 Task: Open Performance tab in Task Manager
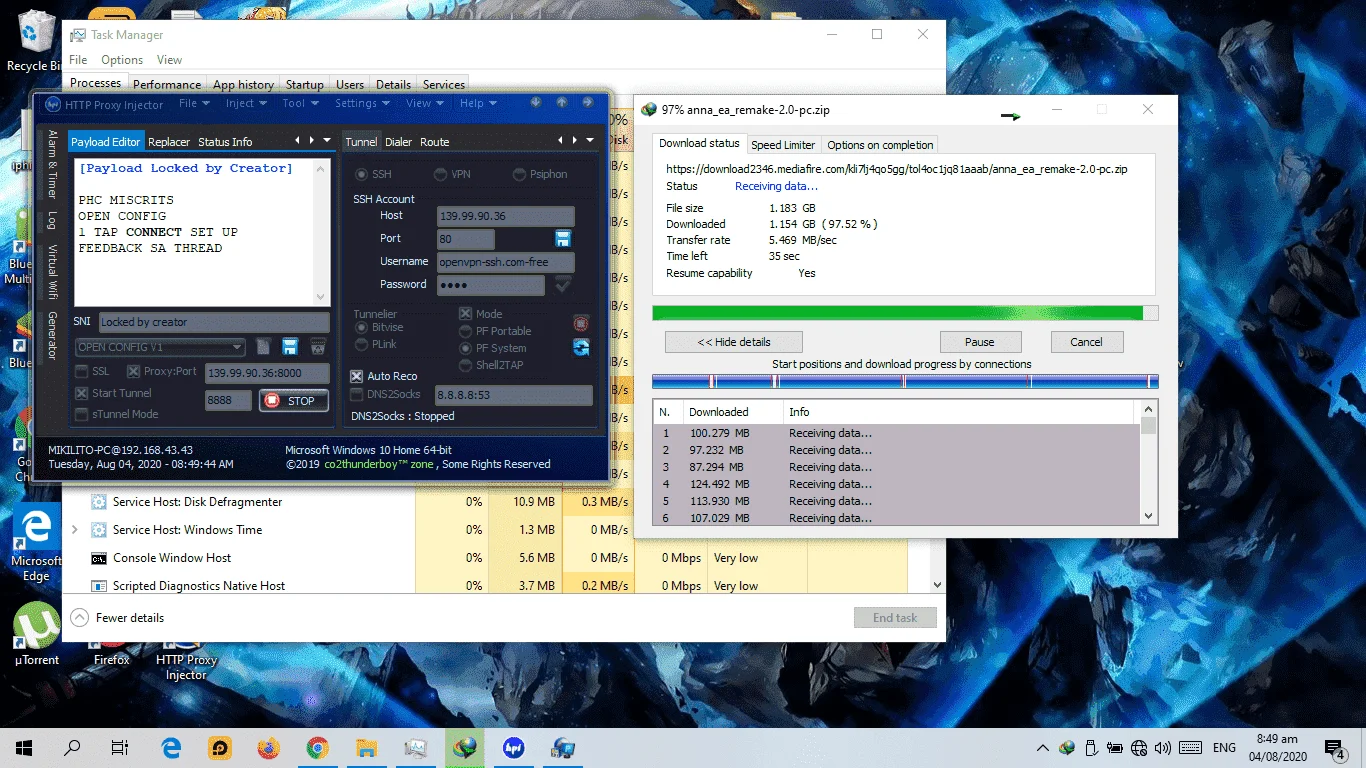167,85
